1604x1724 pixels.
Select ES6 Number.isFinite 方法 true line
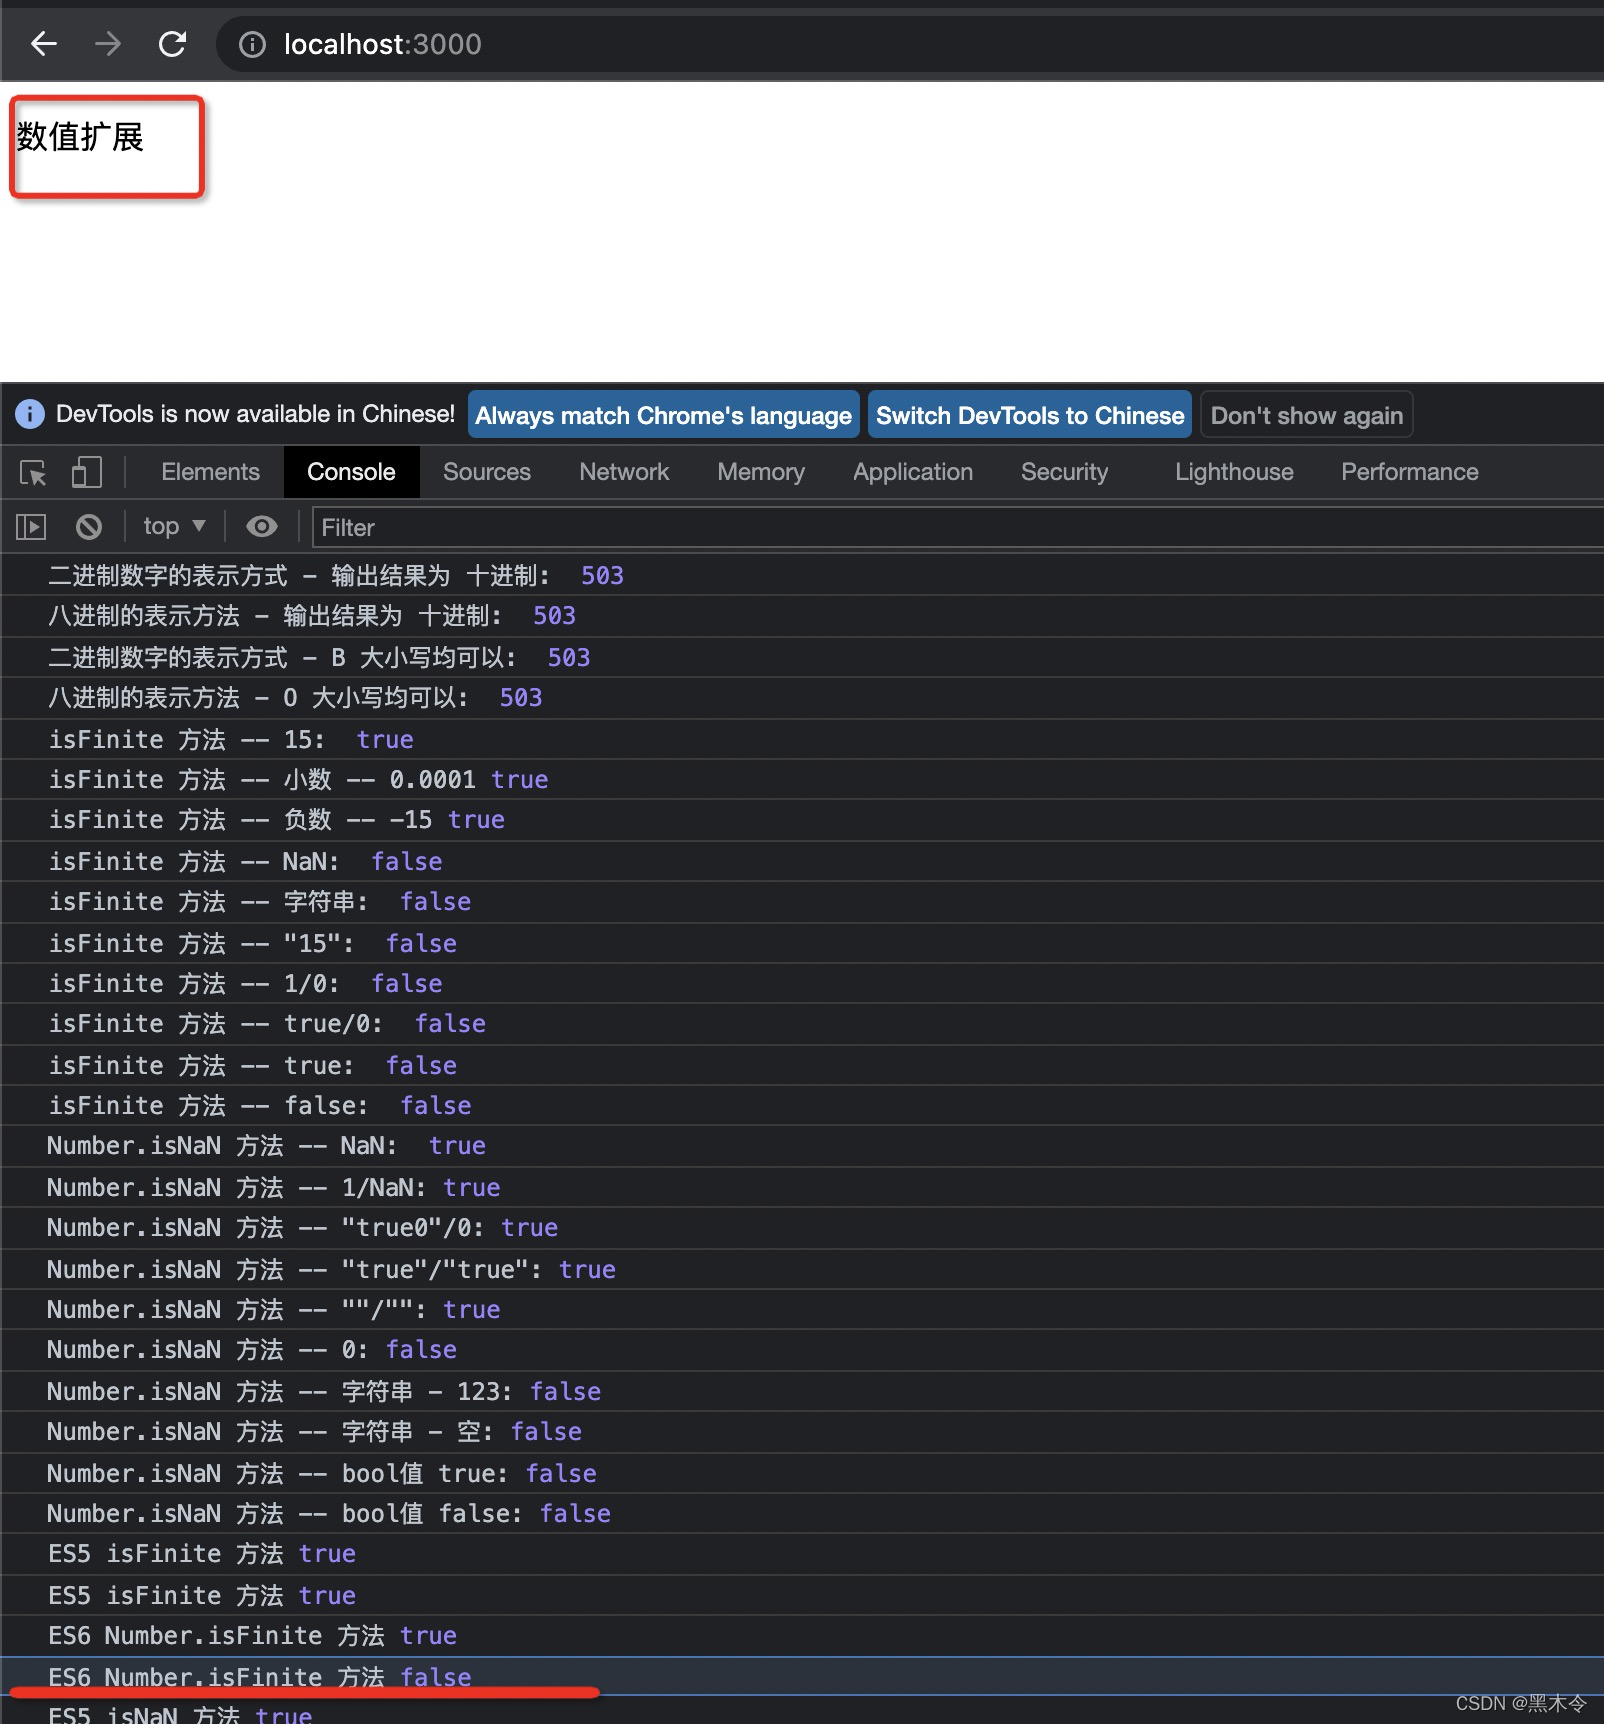(802, 1636)
